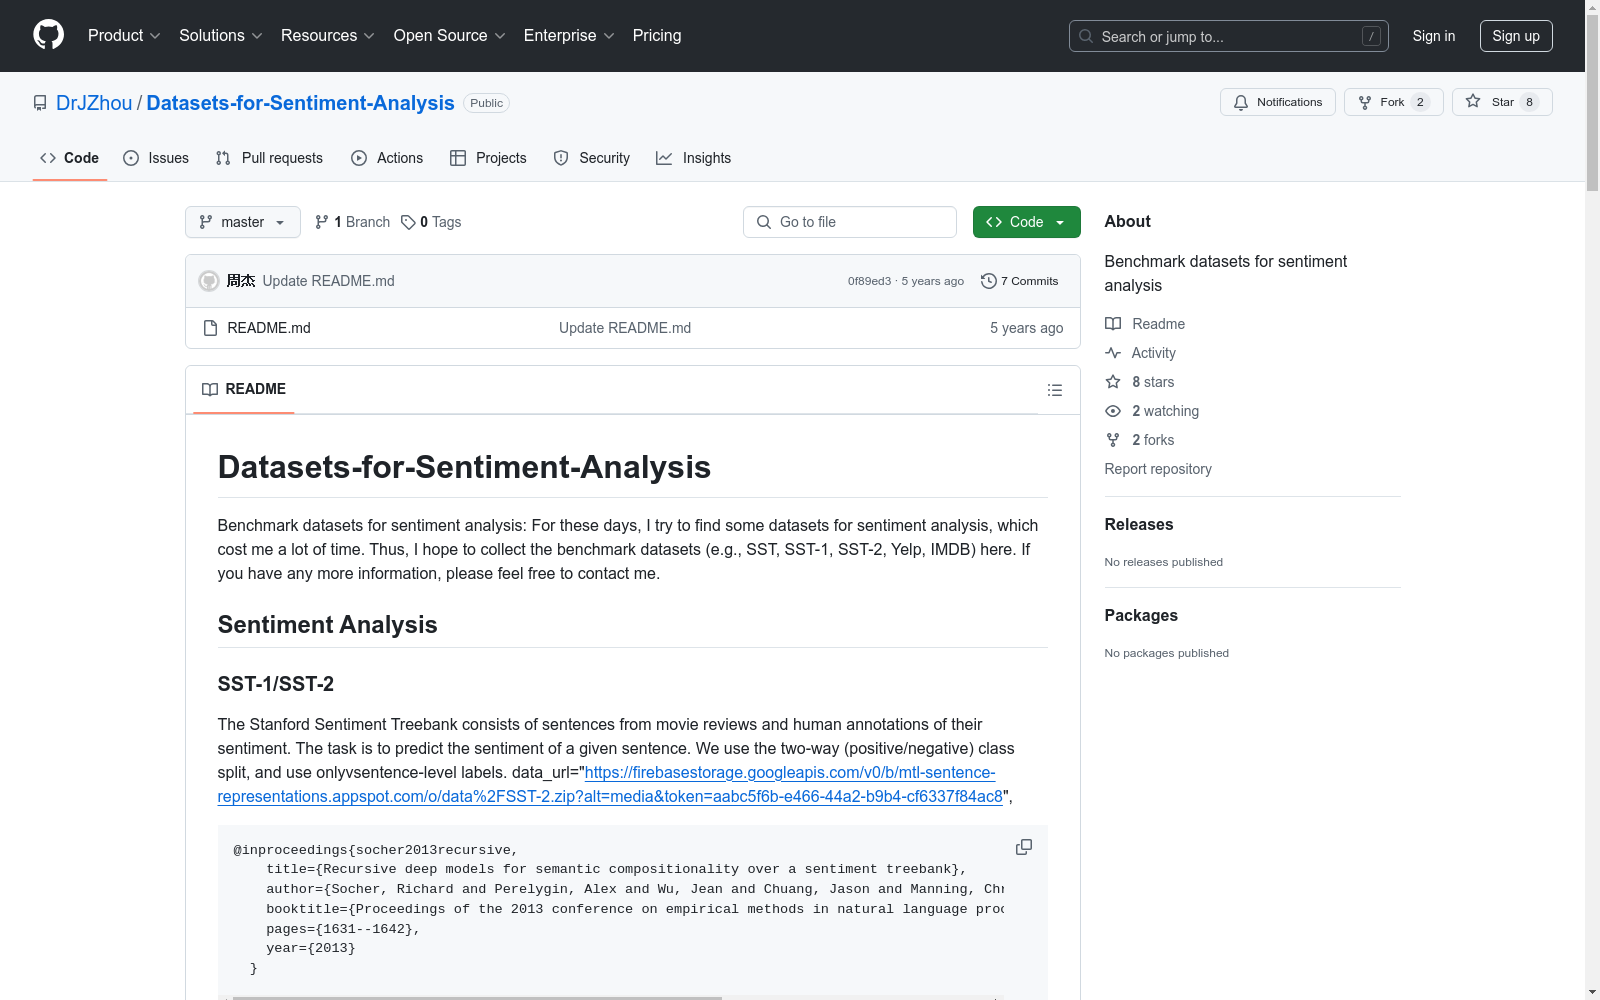View the 0 Tags list
This screenshot has width=1600, height=1000.
point(431,222)
